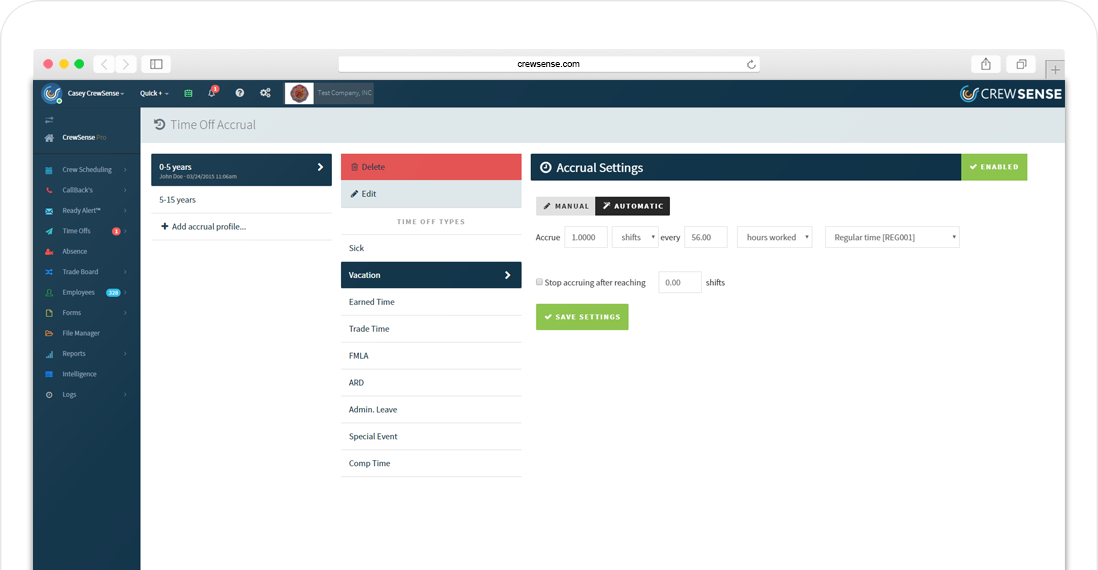Click the Time Offs plane icon
Viewport: 1098px width, 570px height.
pos(49,231)
